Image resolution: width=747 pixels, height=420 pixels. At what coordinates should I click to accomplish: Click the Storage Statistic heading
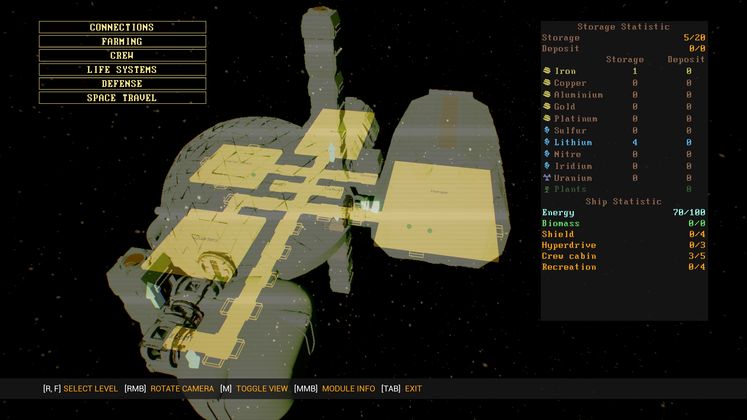pyautogui.click(x=623, y=27)
